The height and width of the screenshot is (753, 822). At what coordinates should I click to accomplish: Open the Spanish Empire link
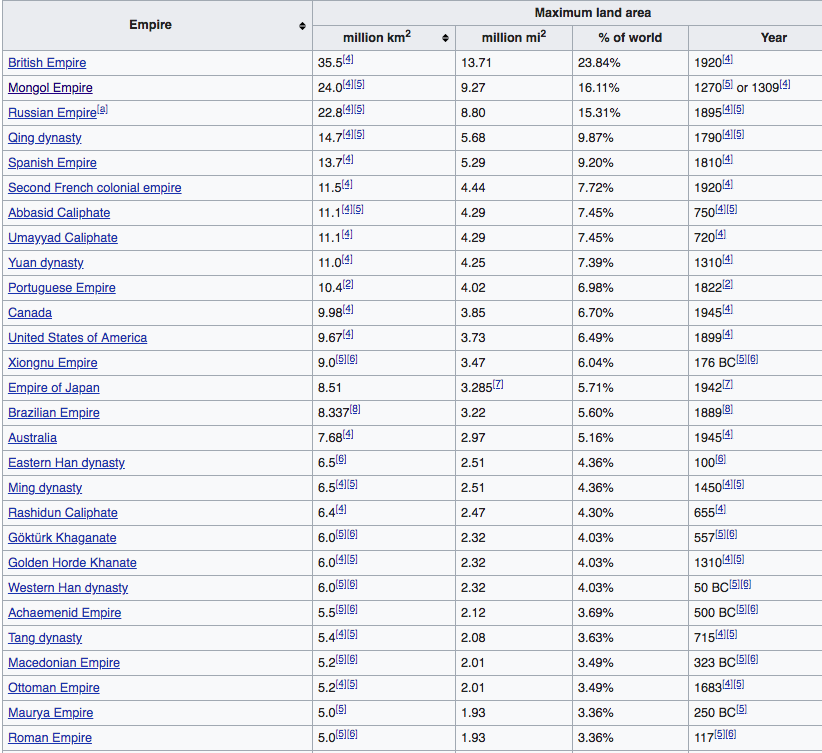[52, 163]
